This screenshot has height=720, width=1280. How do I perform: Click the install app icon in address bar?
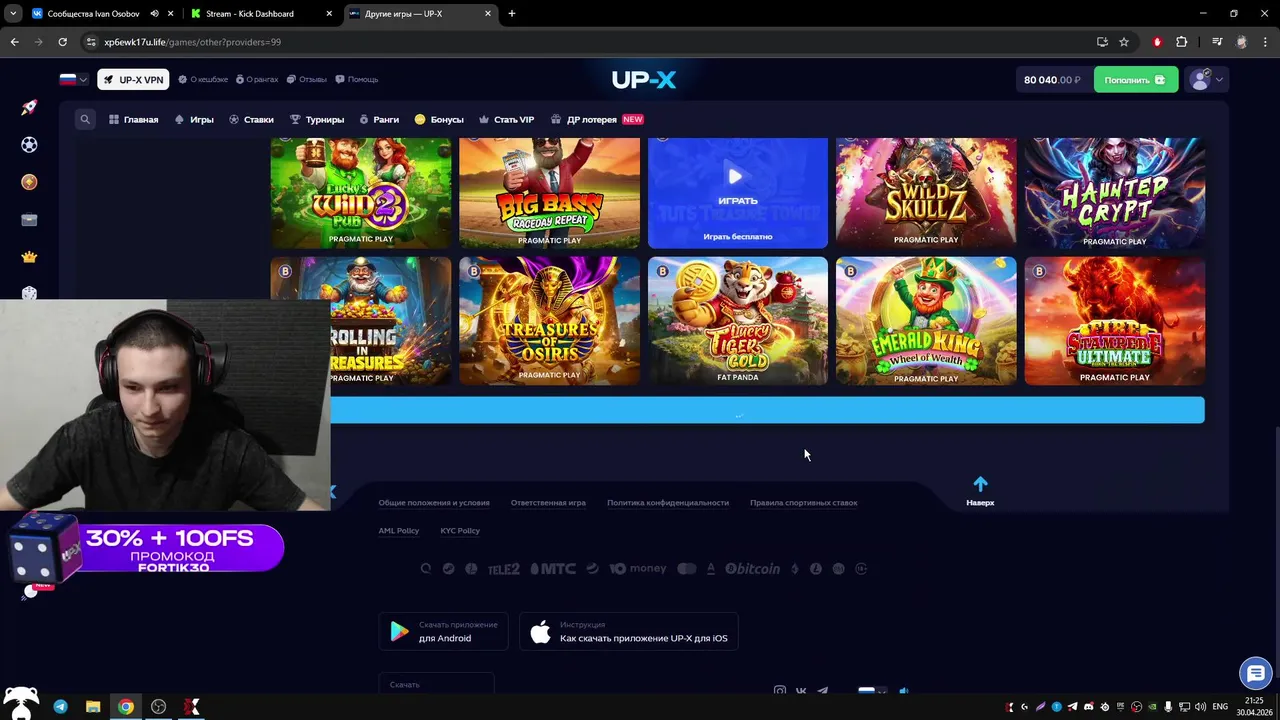tap(1102, 42)
